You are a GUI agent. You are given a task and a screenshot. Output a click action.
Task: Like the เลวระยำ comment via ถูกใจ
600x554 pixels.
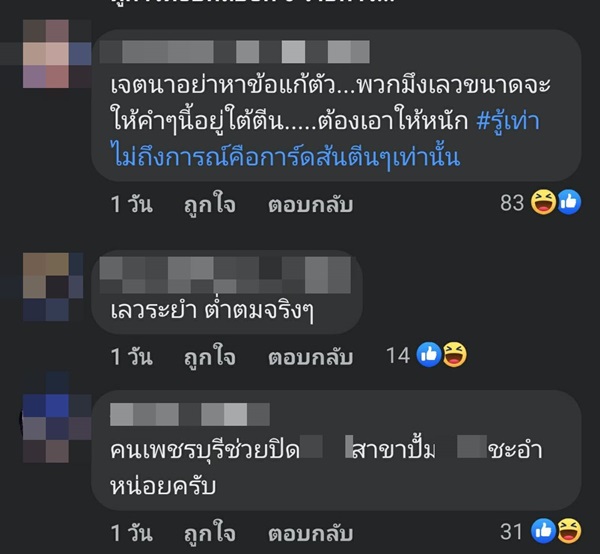coord(210,357)
